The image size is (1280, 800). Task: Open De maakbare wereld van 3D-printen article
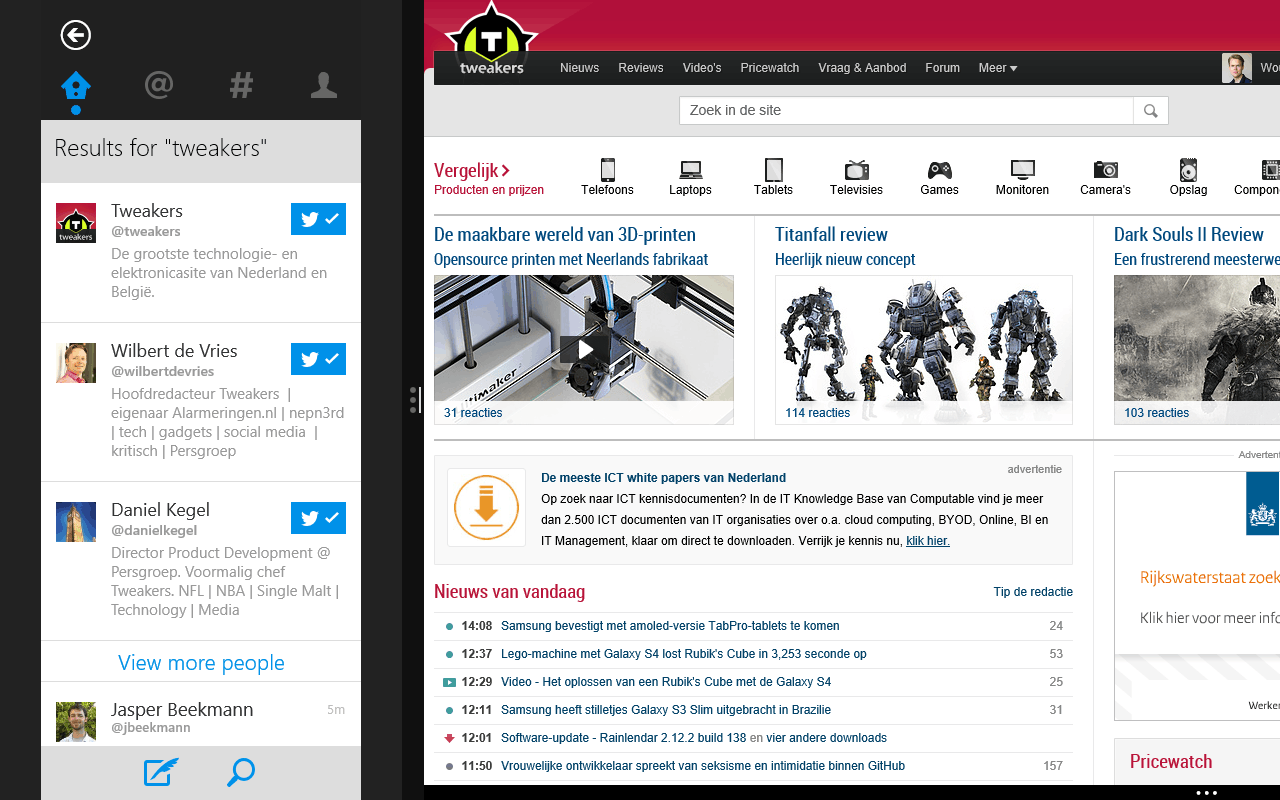click(x=565, y=235)
